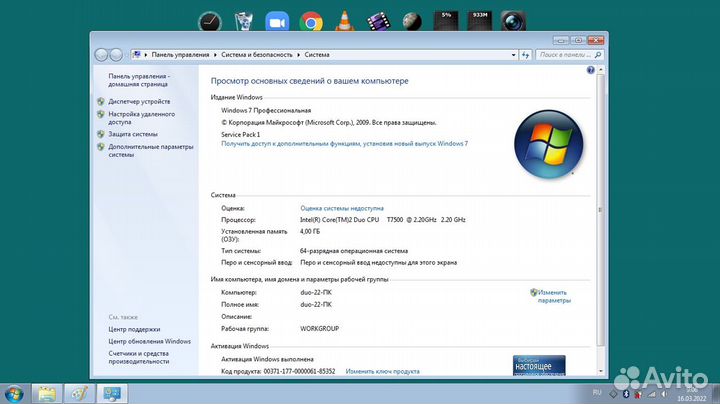This screenshot has height=404, width=720.
Task: Click the search magnifier icon
Action: pos(597,55)
